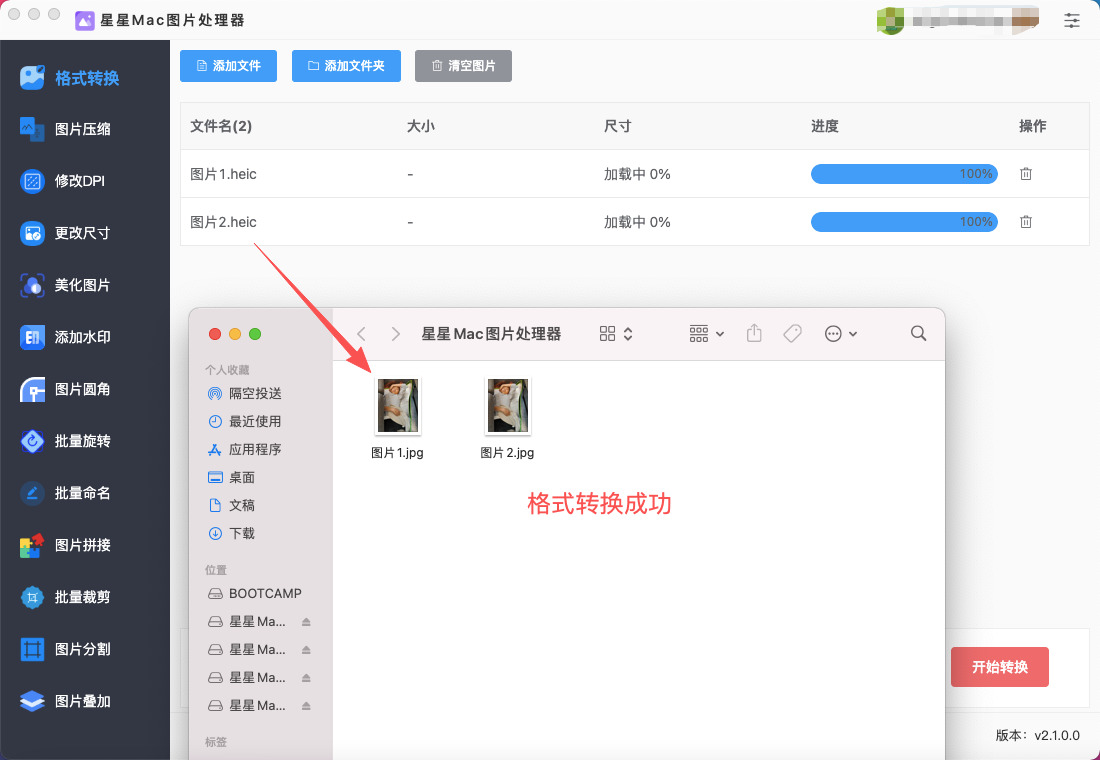
Task: Click the 文件名(2) column header
Action: point(221,126)
